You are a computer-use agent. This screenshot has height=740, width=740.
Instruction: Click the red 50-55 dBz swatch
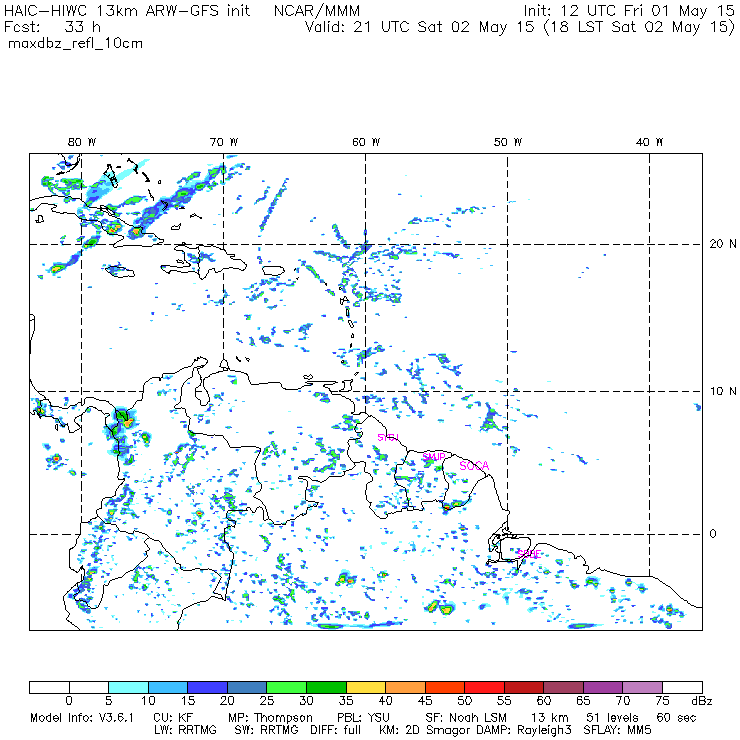point(485,687)
